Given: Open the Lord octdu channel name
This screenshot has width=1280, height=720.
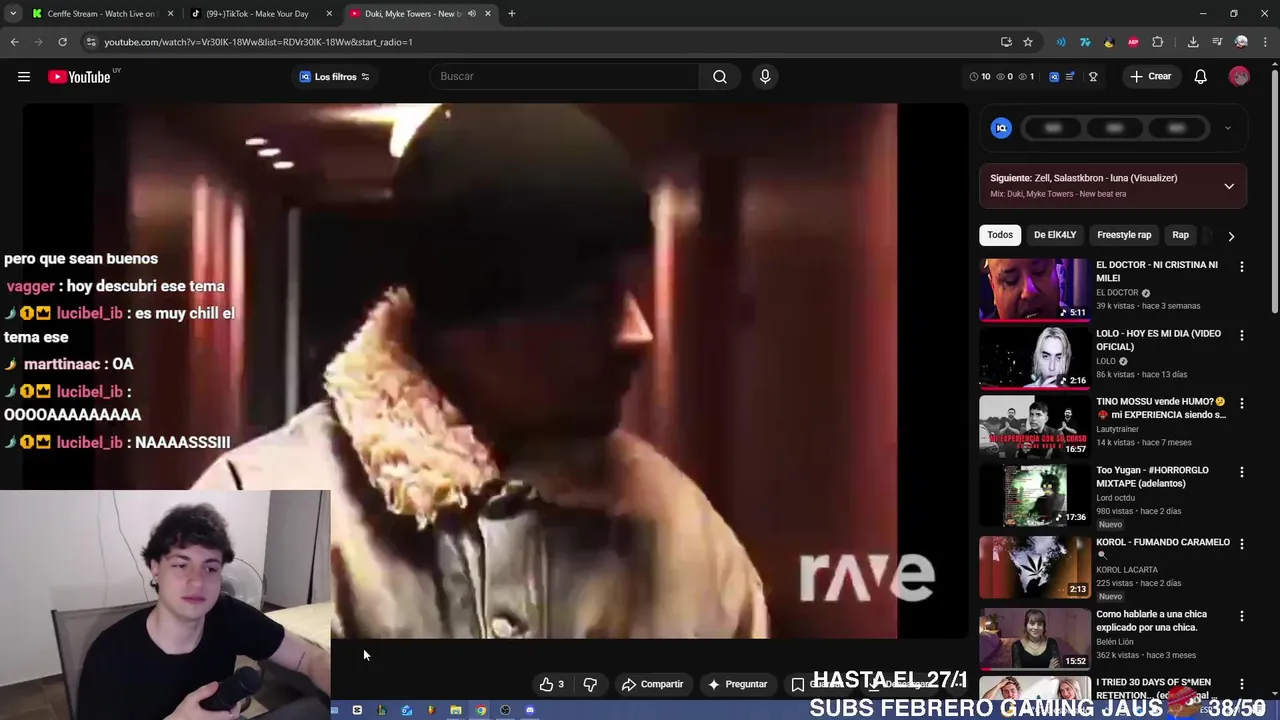Looking at the screenshot, I should pos(1116,498).
